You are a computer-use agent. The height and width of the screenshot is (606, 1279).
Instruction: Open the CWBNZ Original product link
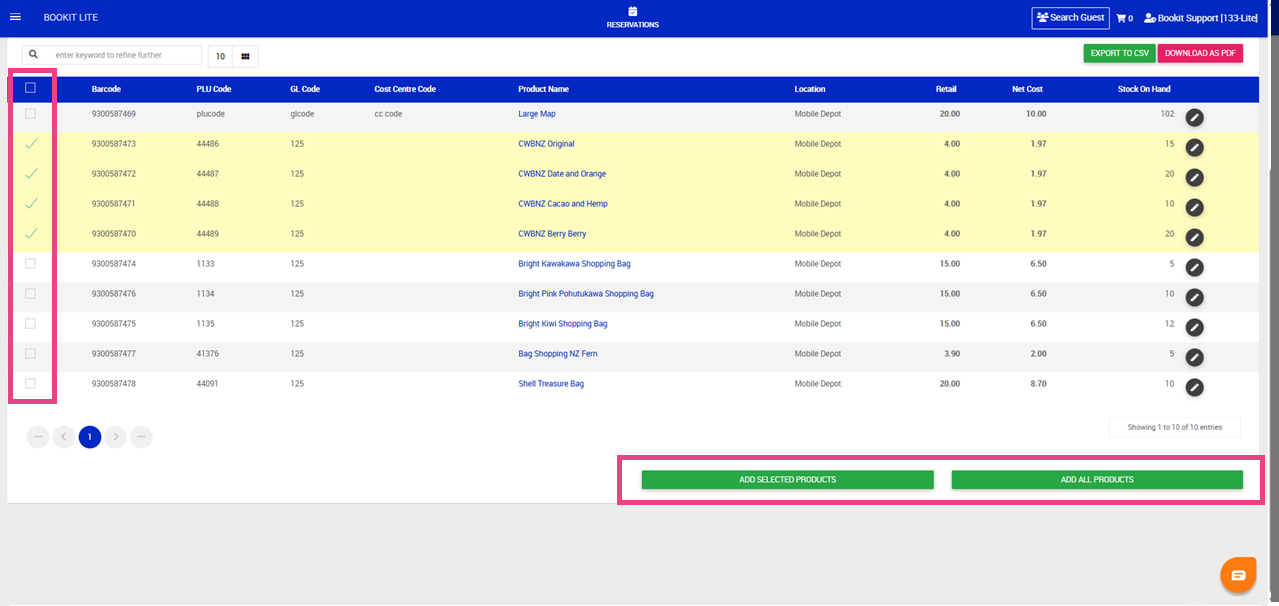coord(546,144)
